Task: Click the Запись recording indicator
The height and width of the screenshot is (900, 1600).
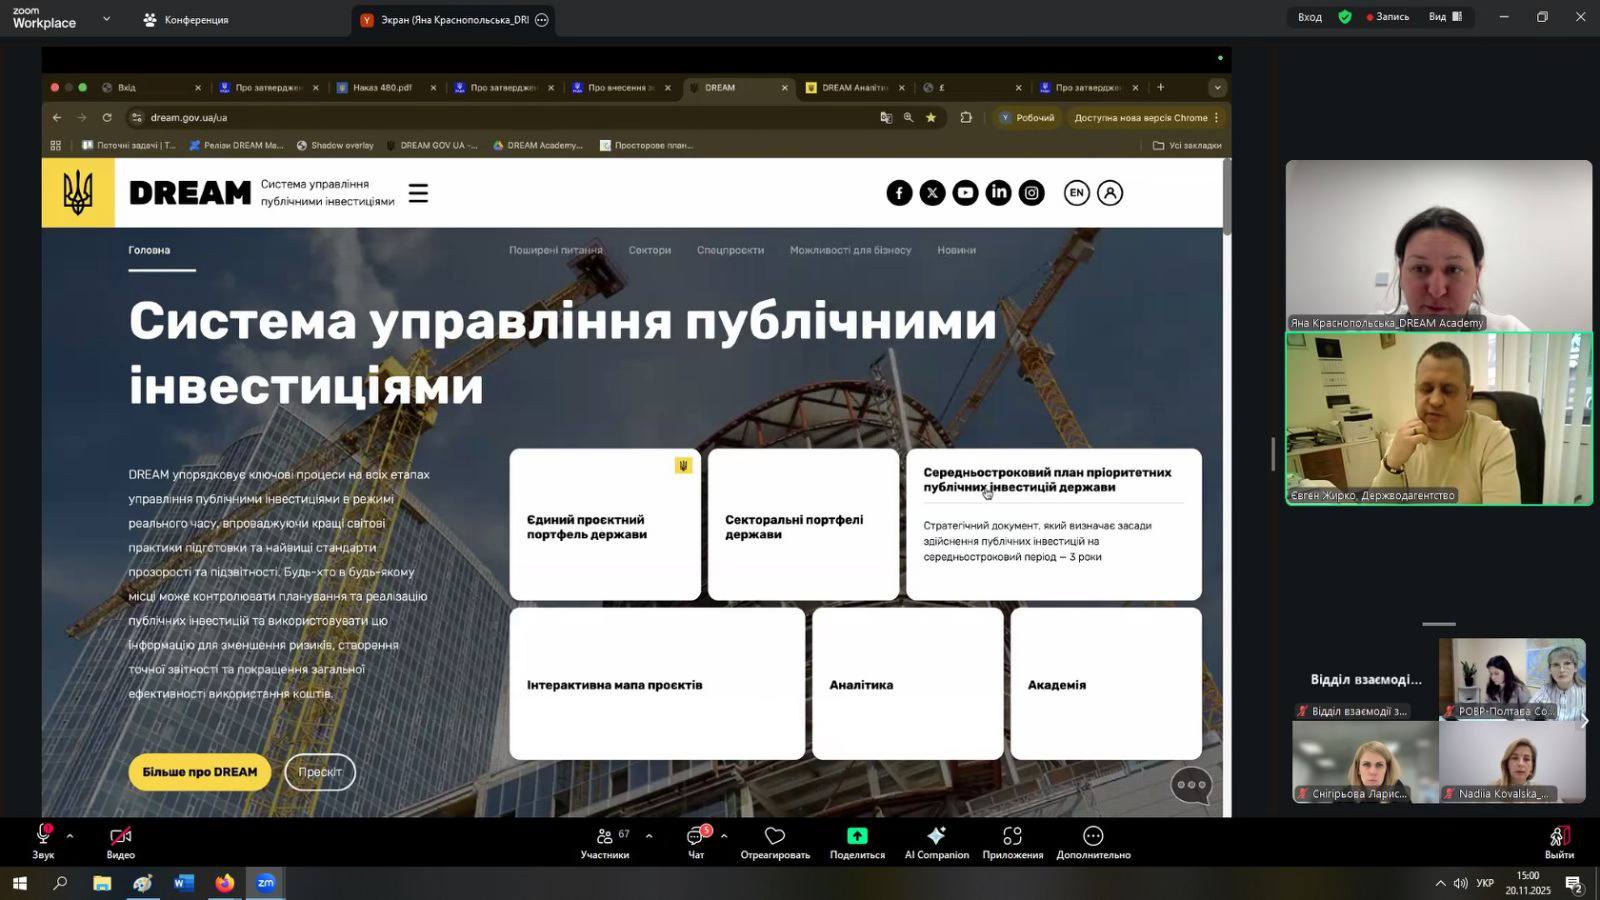Action: pyautogui.click(x=1387, y=17)
